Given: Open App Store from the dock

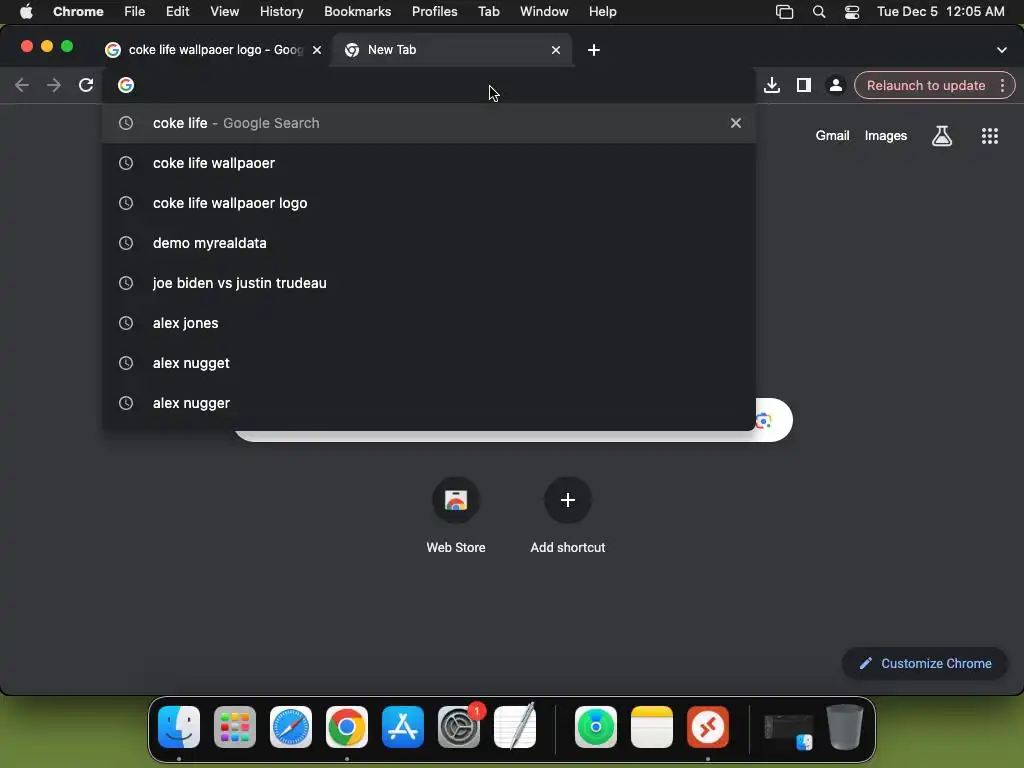Looking at the screenshot, I should click(x=403, y=727).
